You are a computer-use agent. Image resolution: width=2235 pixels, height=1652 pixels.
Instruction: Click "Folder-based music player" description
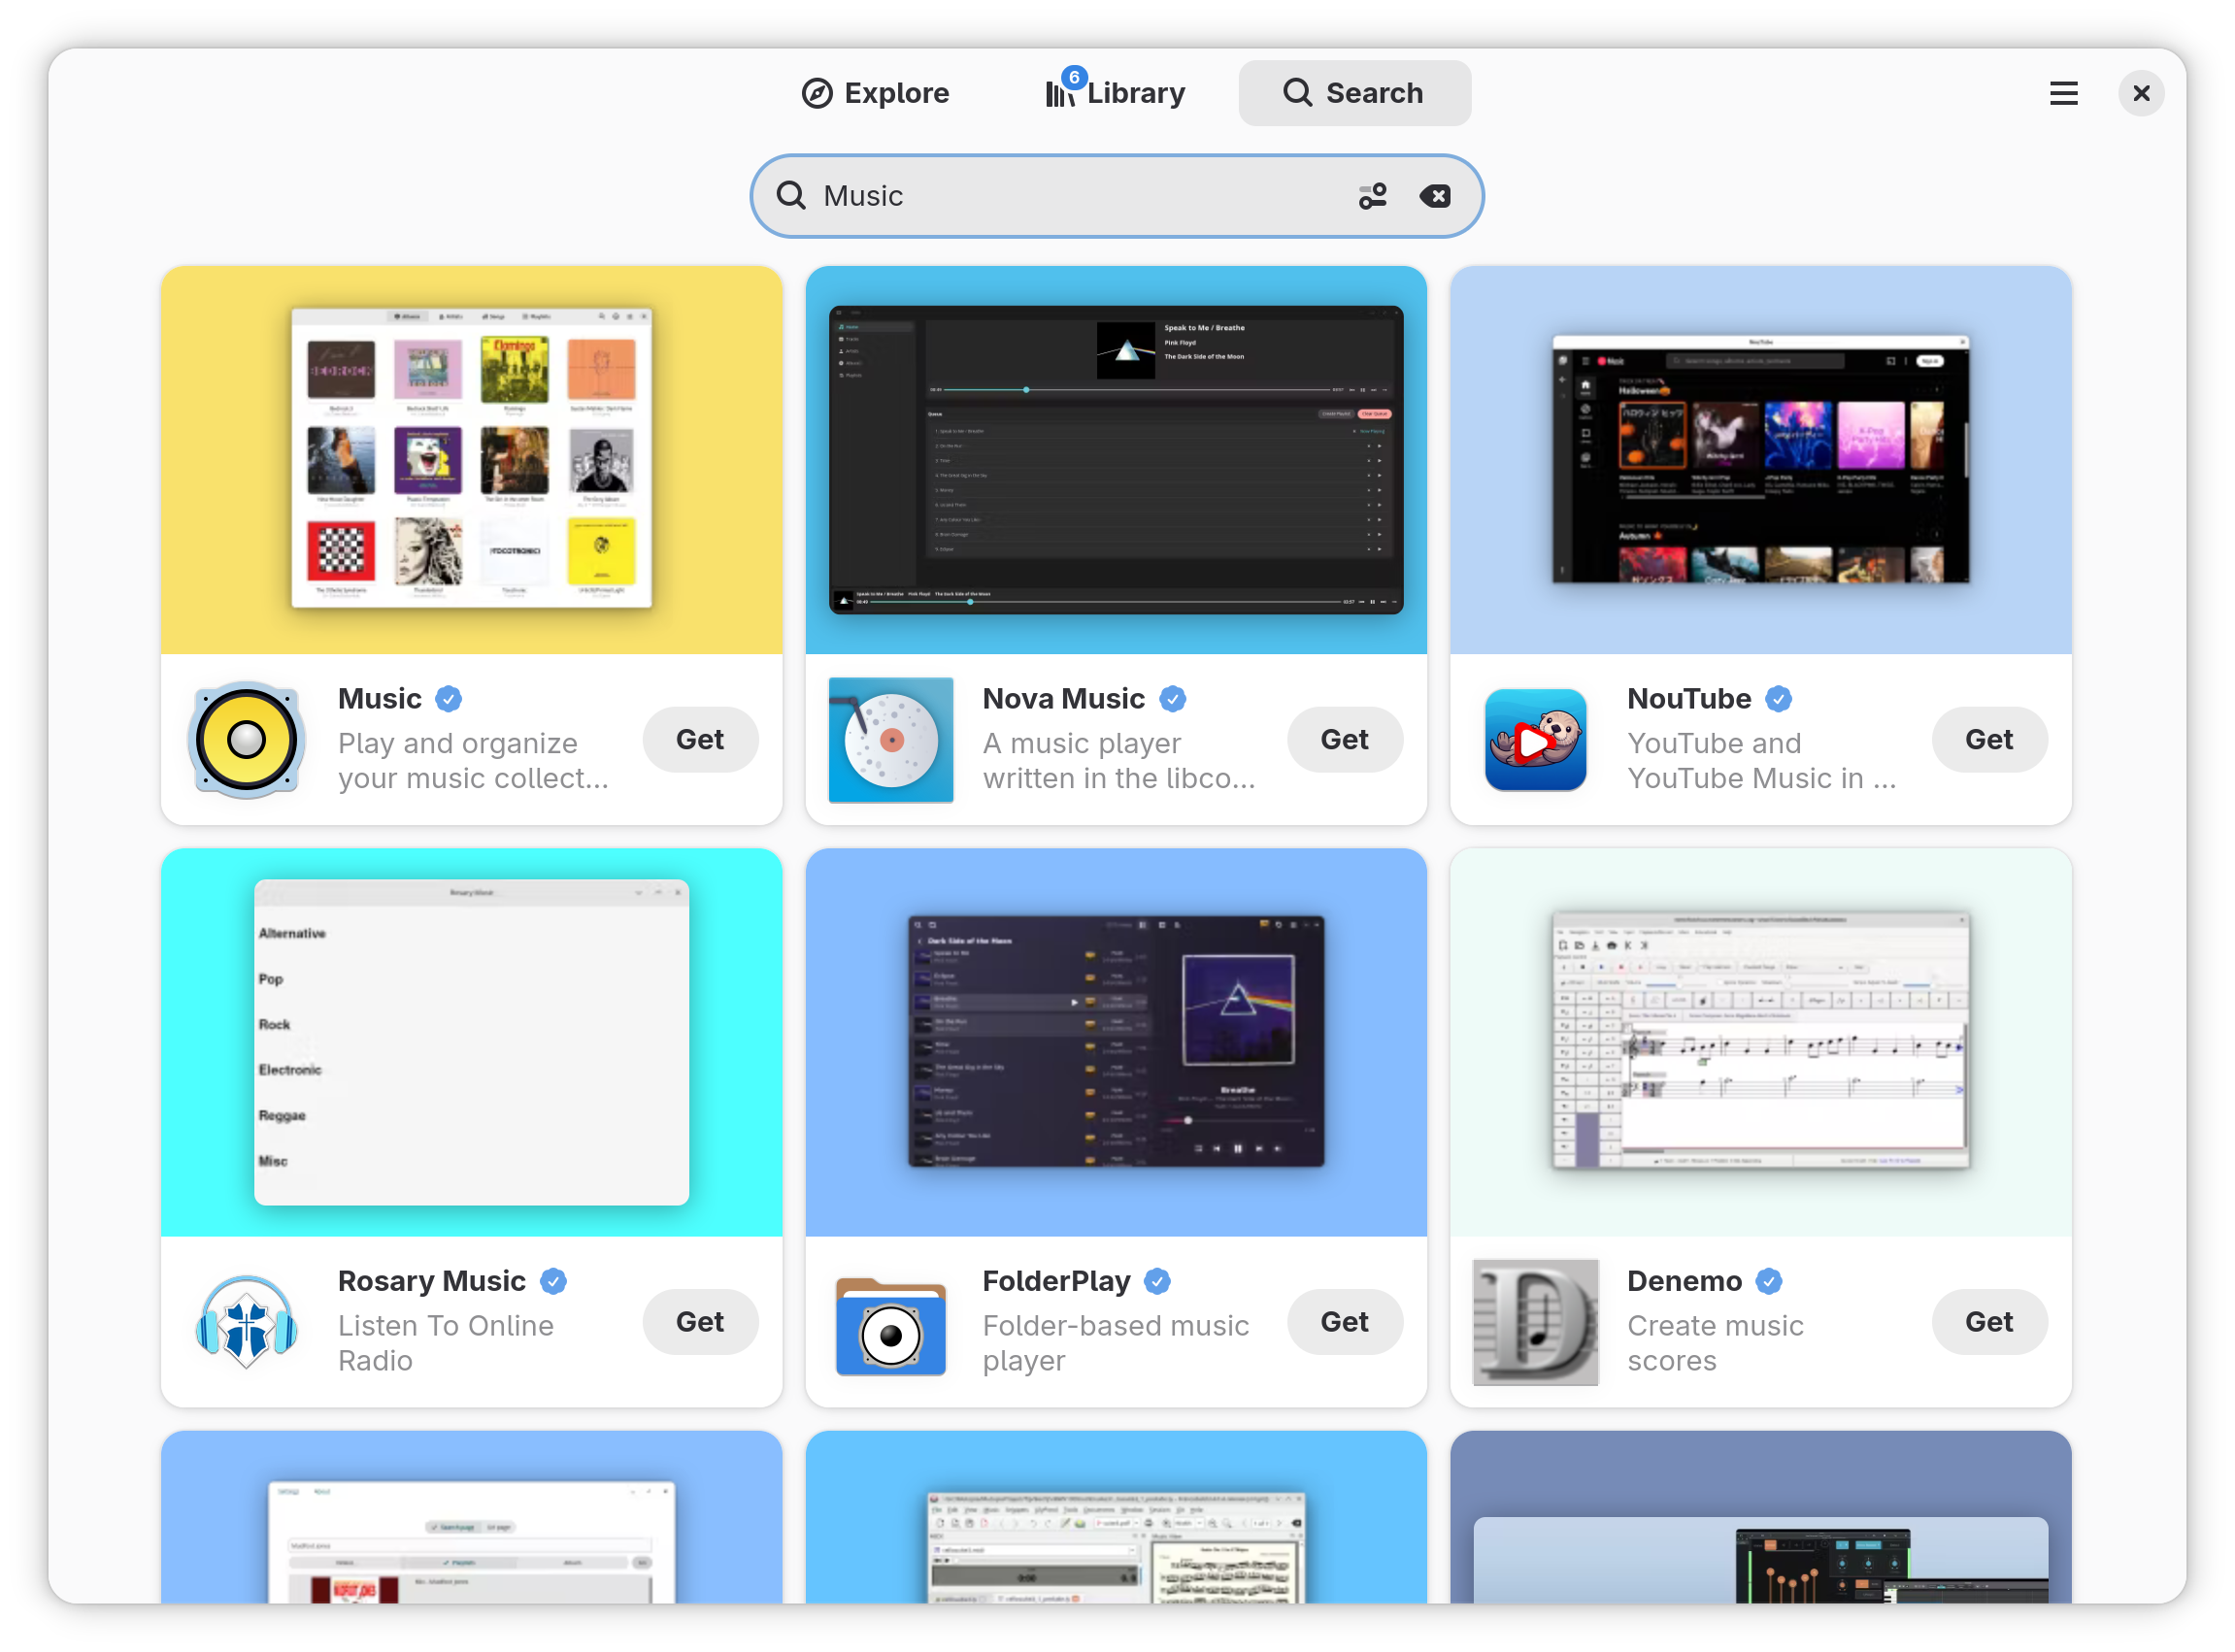point(1115,1343)
